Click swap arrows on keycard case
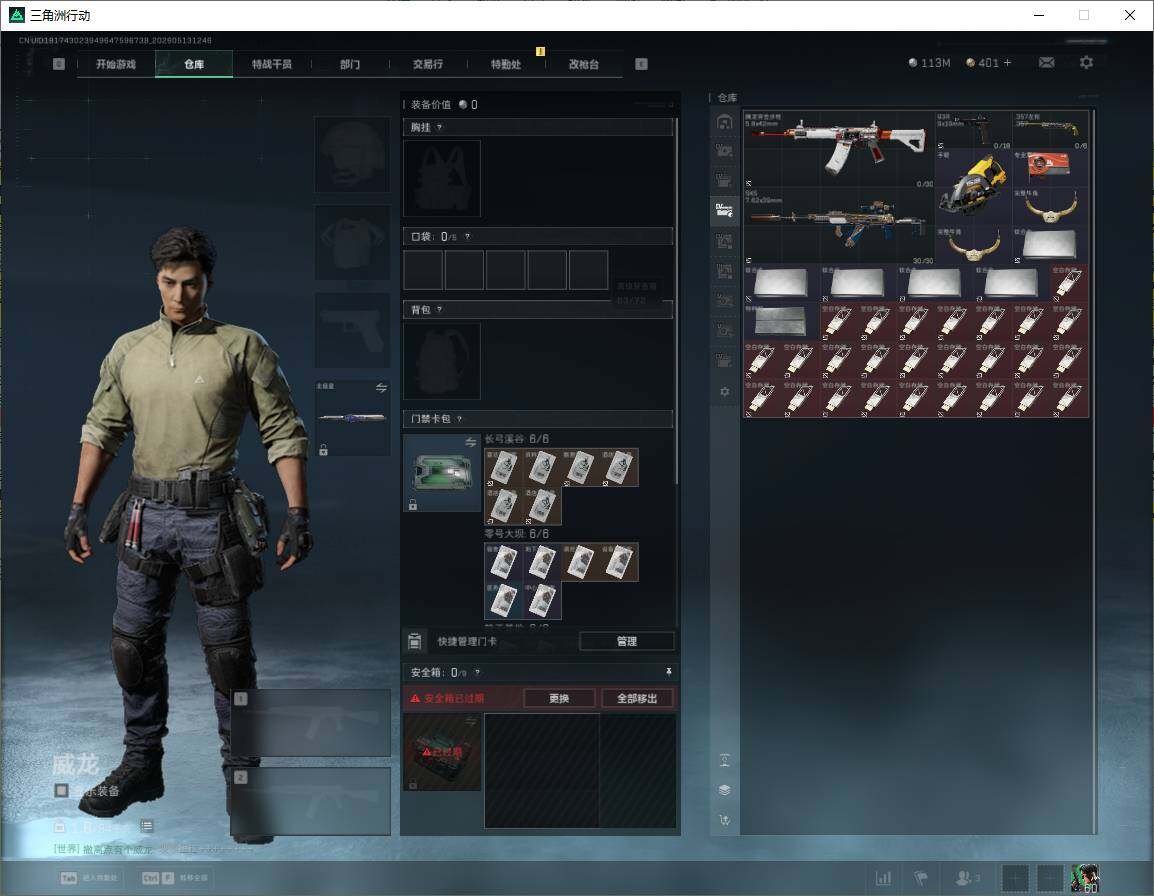Viewport: 1154px width, 896px height. point(470,442)
